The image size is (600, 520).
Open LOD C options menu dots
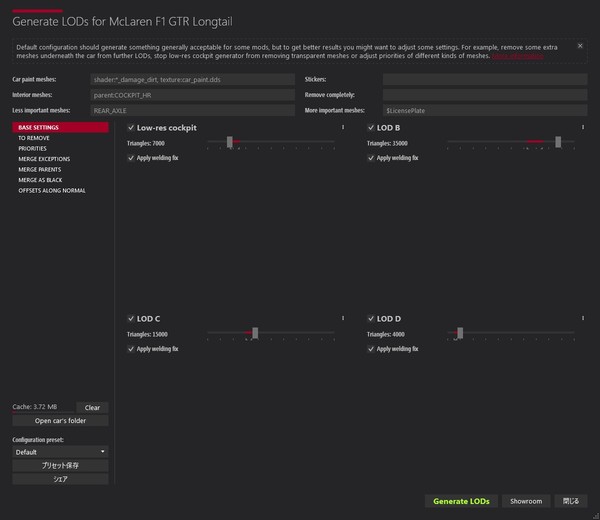[x=343, y=318]
